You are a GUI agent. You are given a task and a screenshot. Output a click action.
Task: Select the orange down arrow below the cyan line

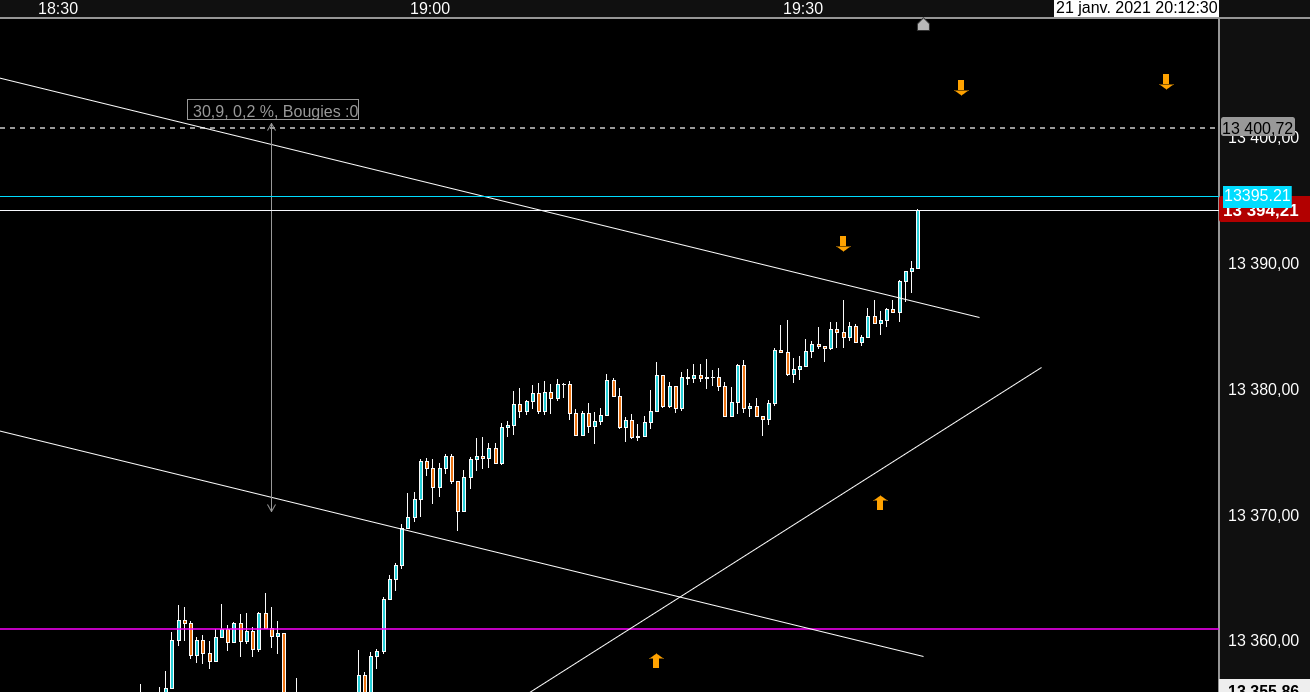click(843, 244)
